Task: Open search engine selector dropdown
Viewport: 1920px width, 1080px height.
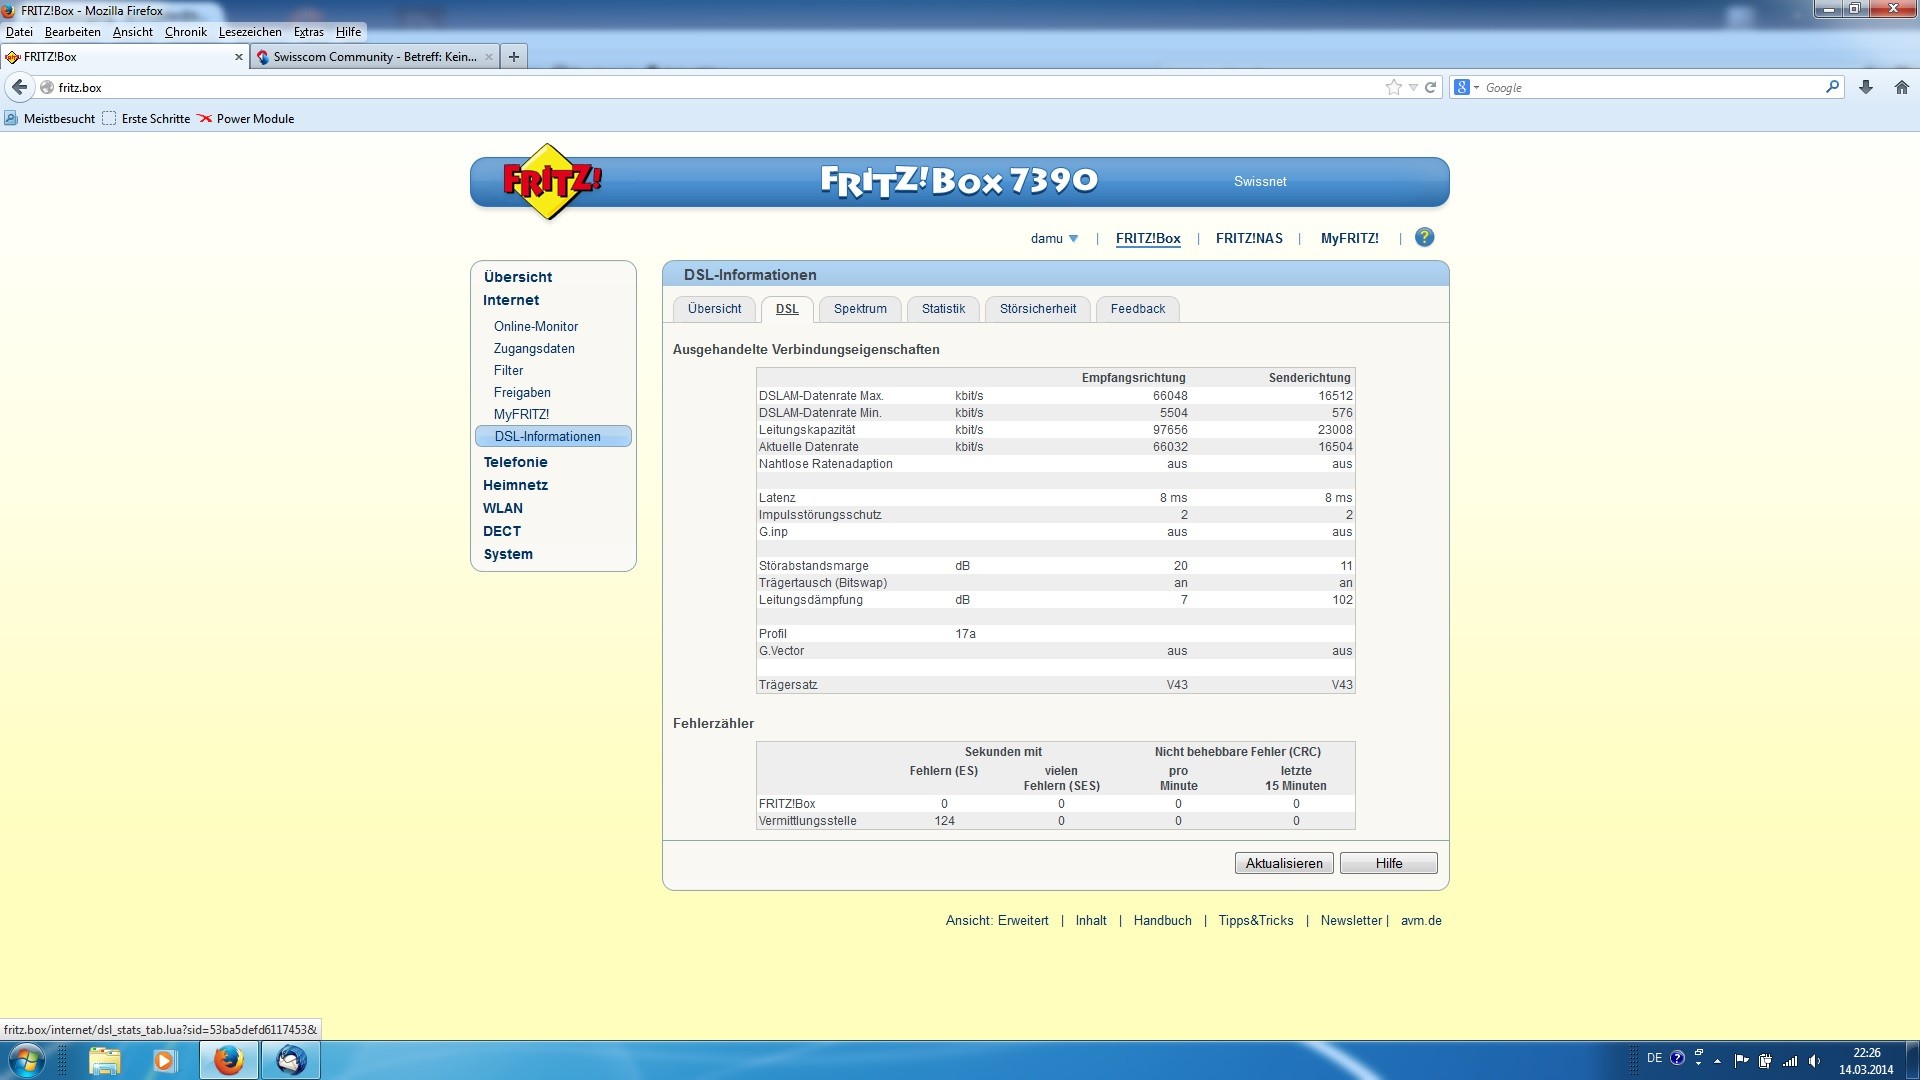Action: click(x=1466, y=87)
